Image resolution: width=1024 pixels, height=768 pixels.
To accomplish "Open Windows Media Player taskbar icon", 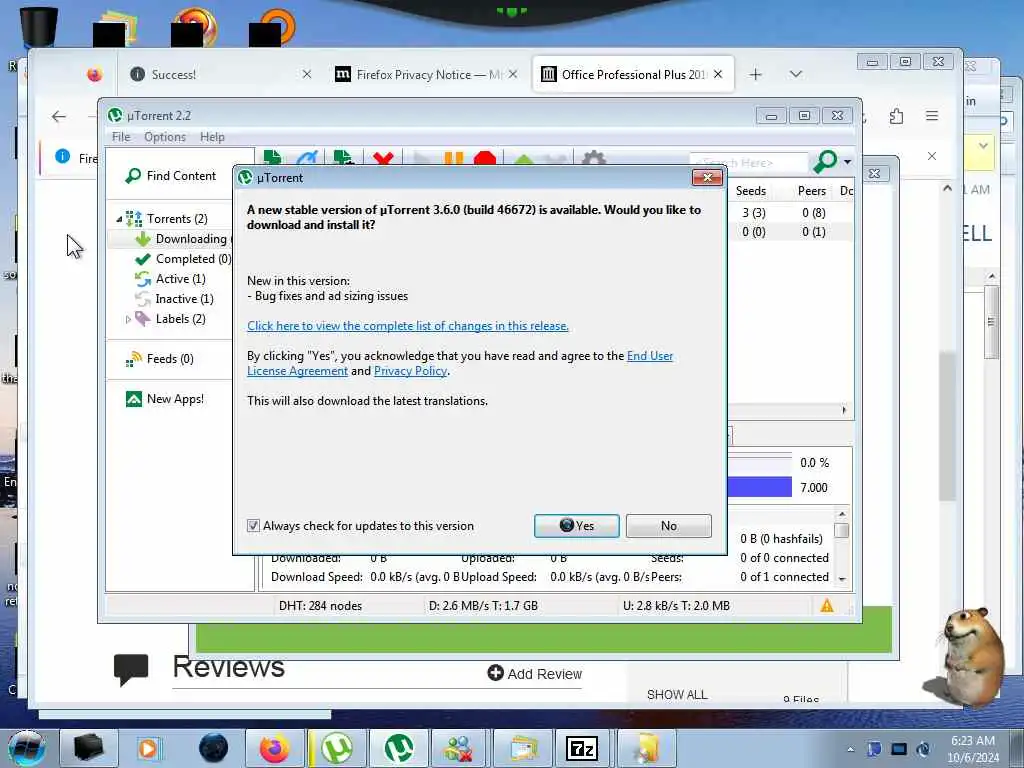I will (x=149, y=748).
